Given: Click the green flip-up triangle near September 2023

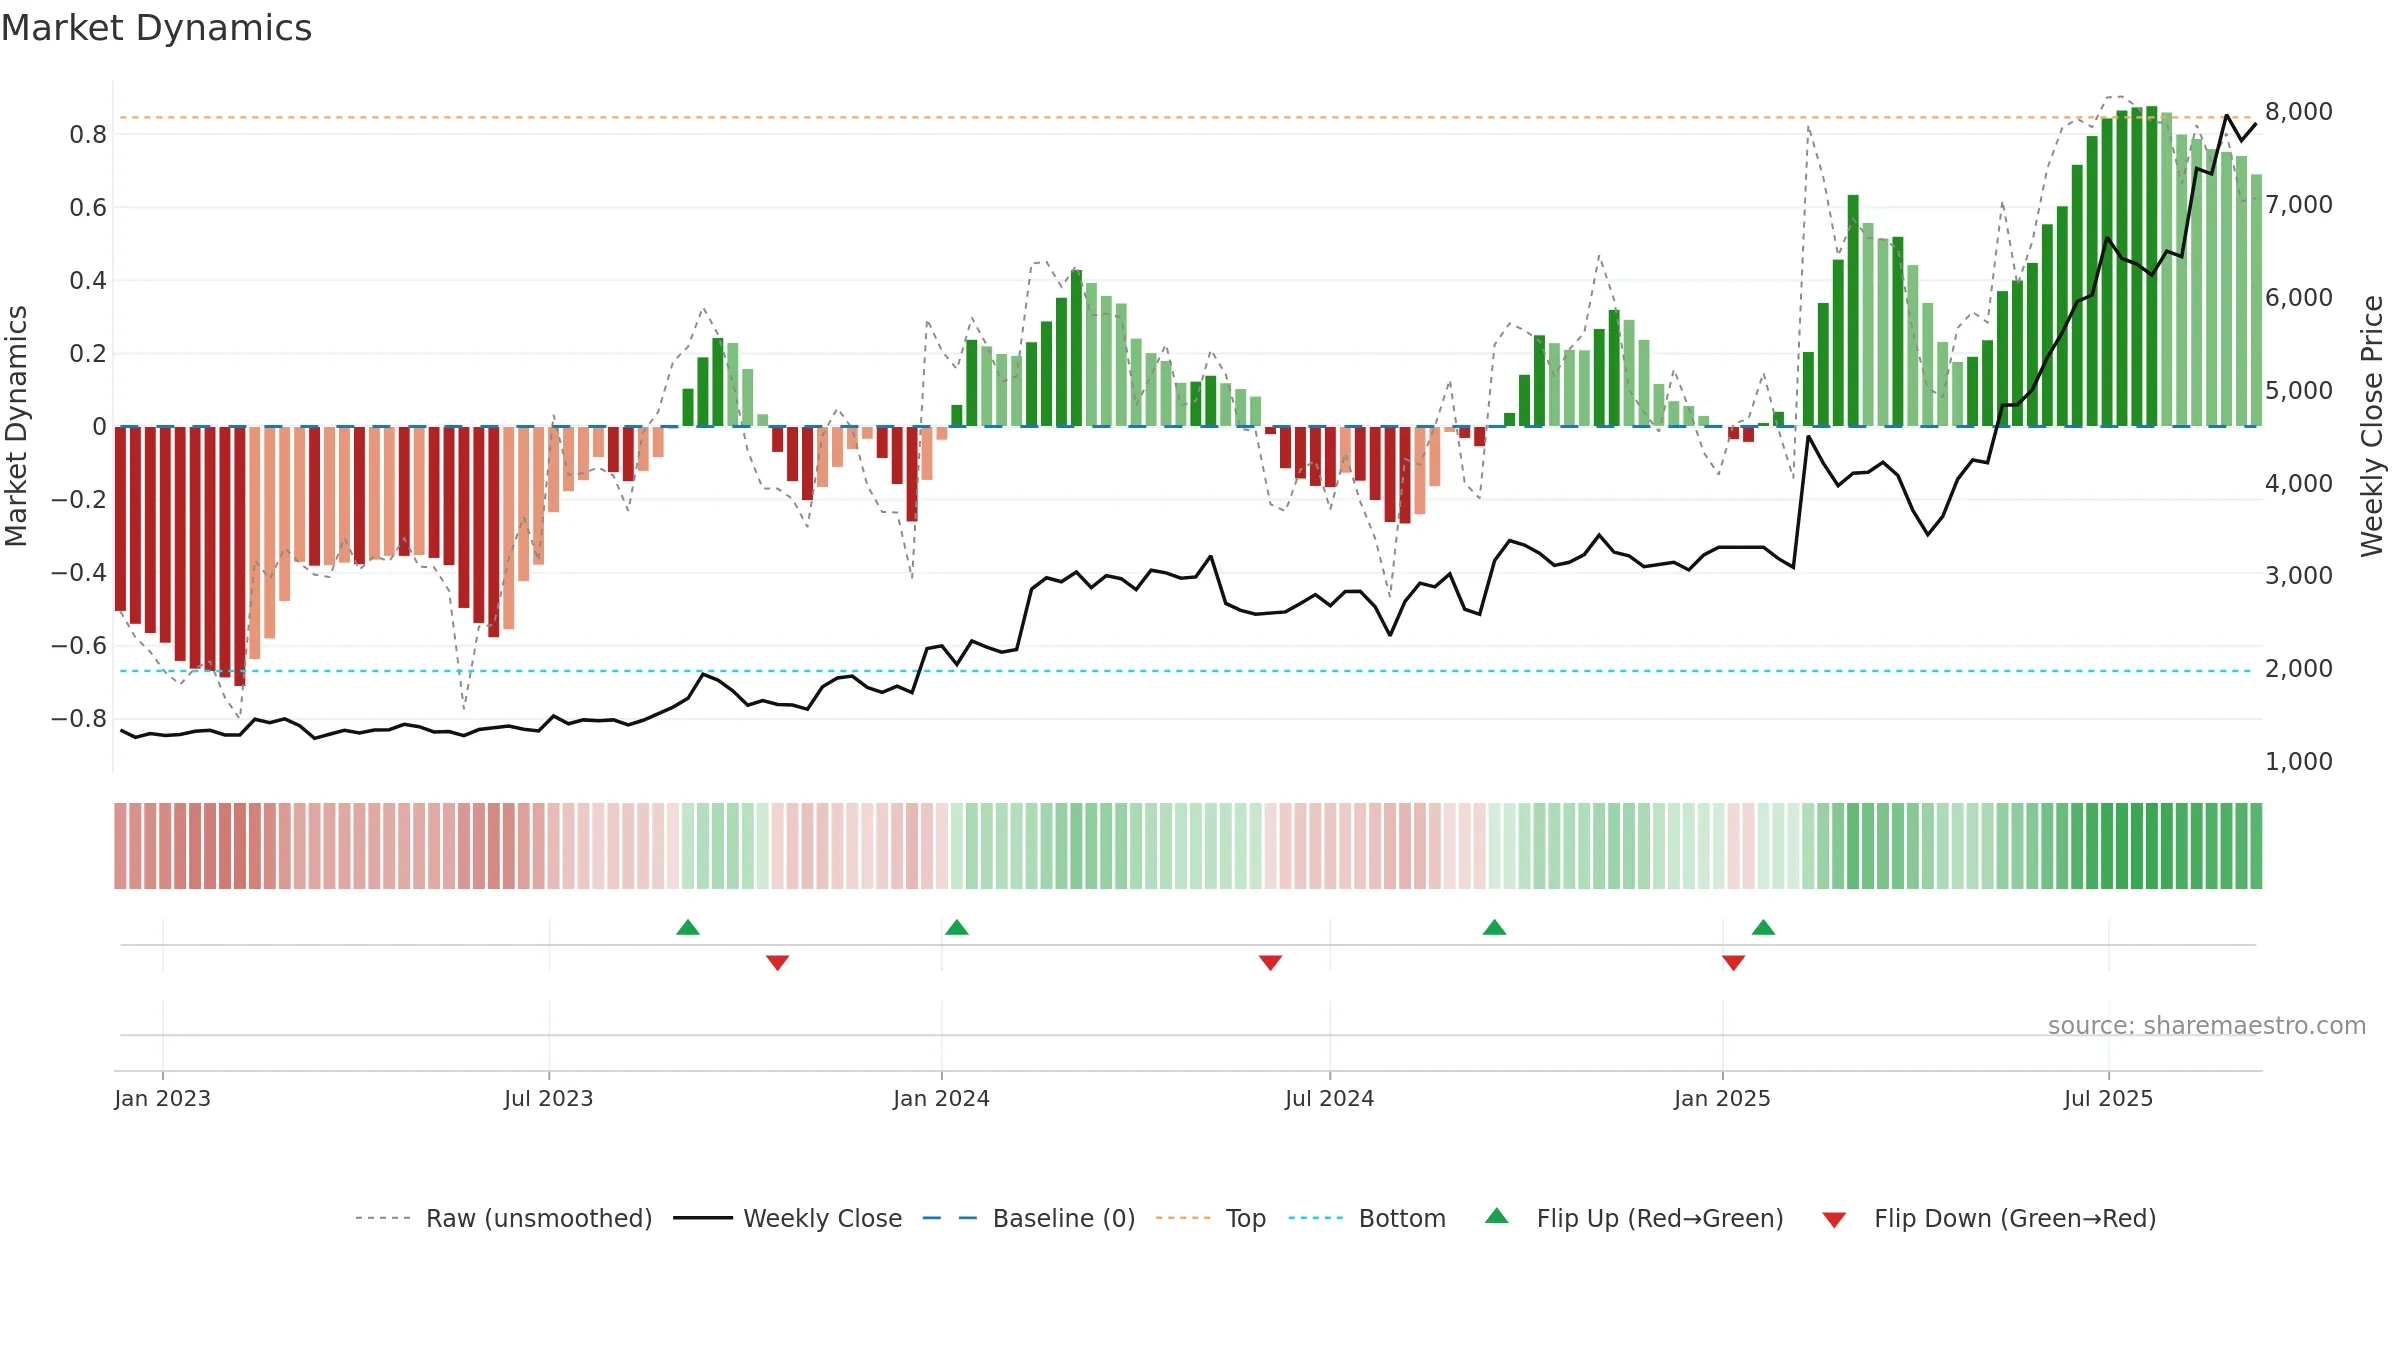Looking at the screenshot, I should (x=688, y=927).
